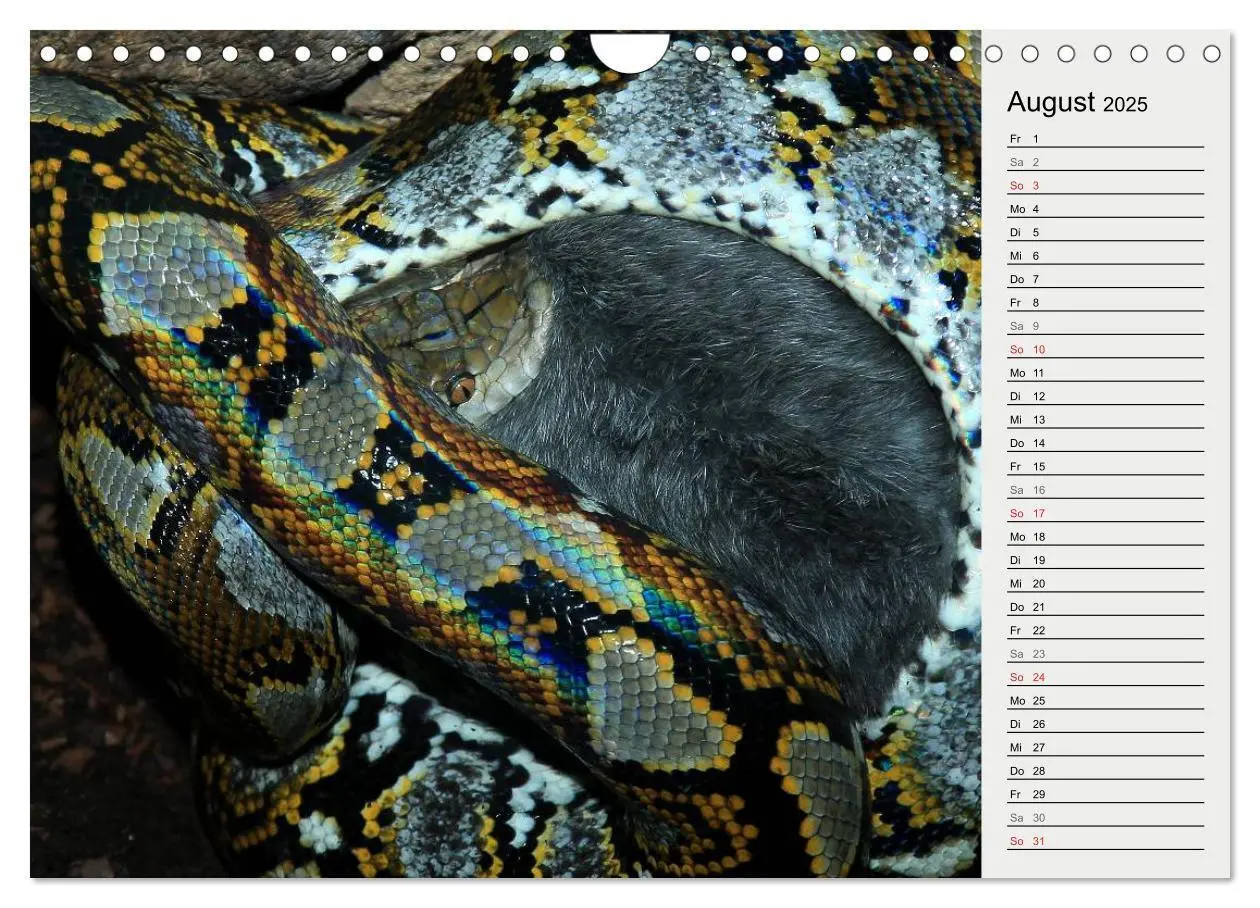Pick the So 17 Sunday row
Image resolution: width=1260 pixels, height=908 pixels.
coord(1105,513)
